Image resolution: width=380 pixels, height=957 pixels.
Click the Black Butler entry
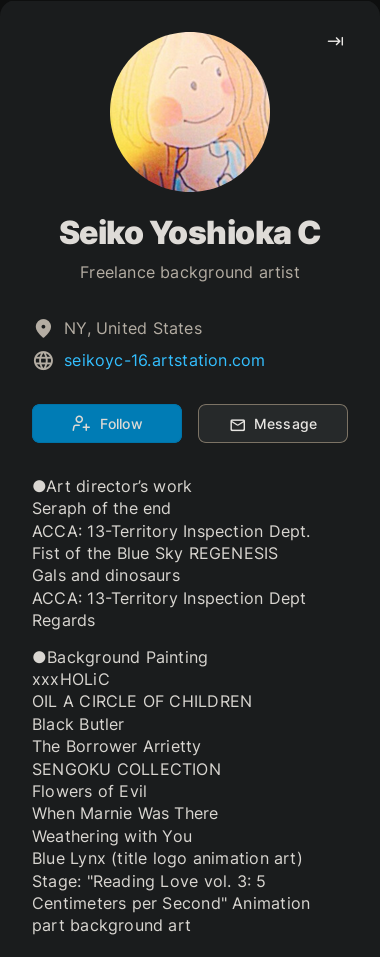coord(78,724)
